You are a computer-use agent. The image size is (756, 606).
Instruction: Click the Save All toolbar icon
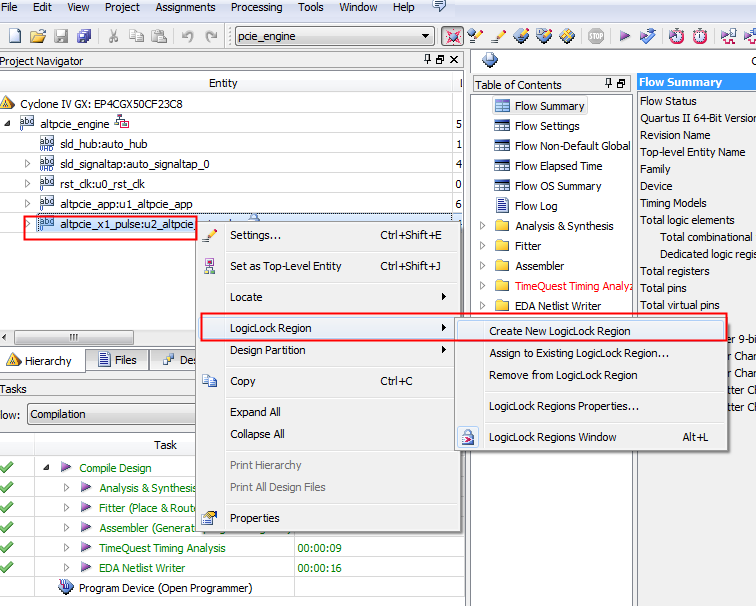[84, 36]
